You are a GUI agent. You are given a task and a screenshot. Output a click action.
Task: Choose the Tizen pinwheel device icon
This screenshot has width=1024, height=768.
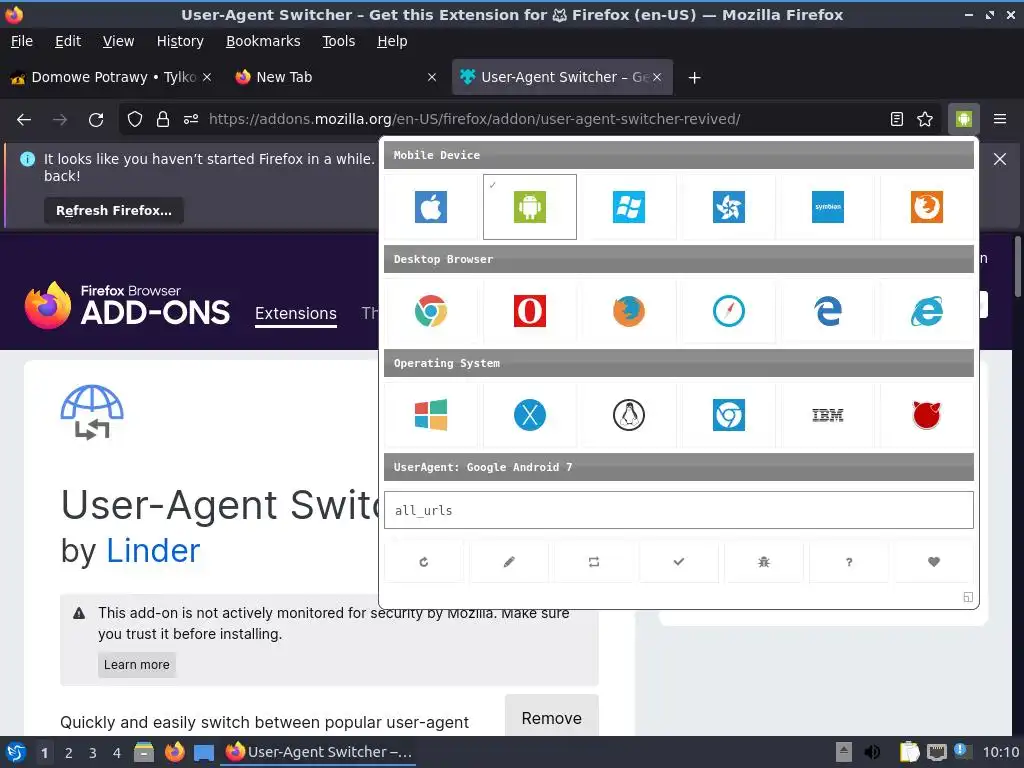pyautogui.click(x=729, y=207)
